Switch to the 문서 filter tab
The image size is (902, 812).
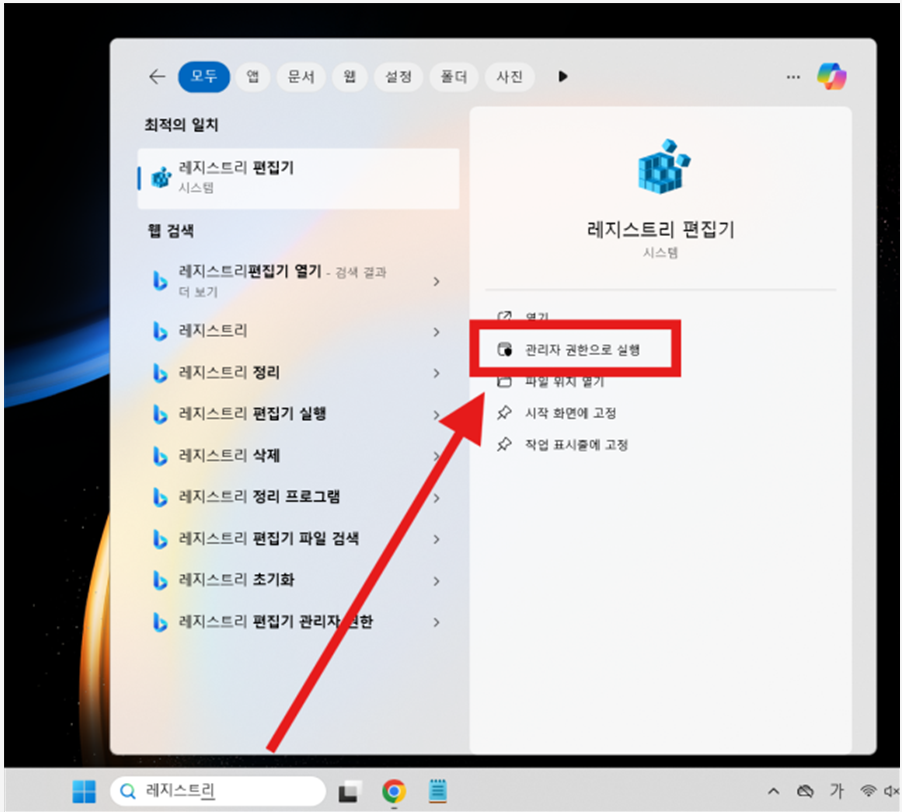pyautogui.click(x=300, y=76)
